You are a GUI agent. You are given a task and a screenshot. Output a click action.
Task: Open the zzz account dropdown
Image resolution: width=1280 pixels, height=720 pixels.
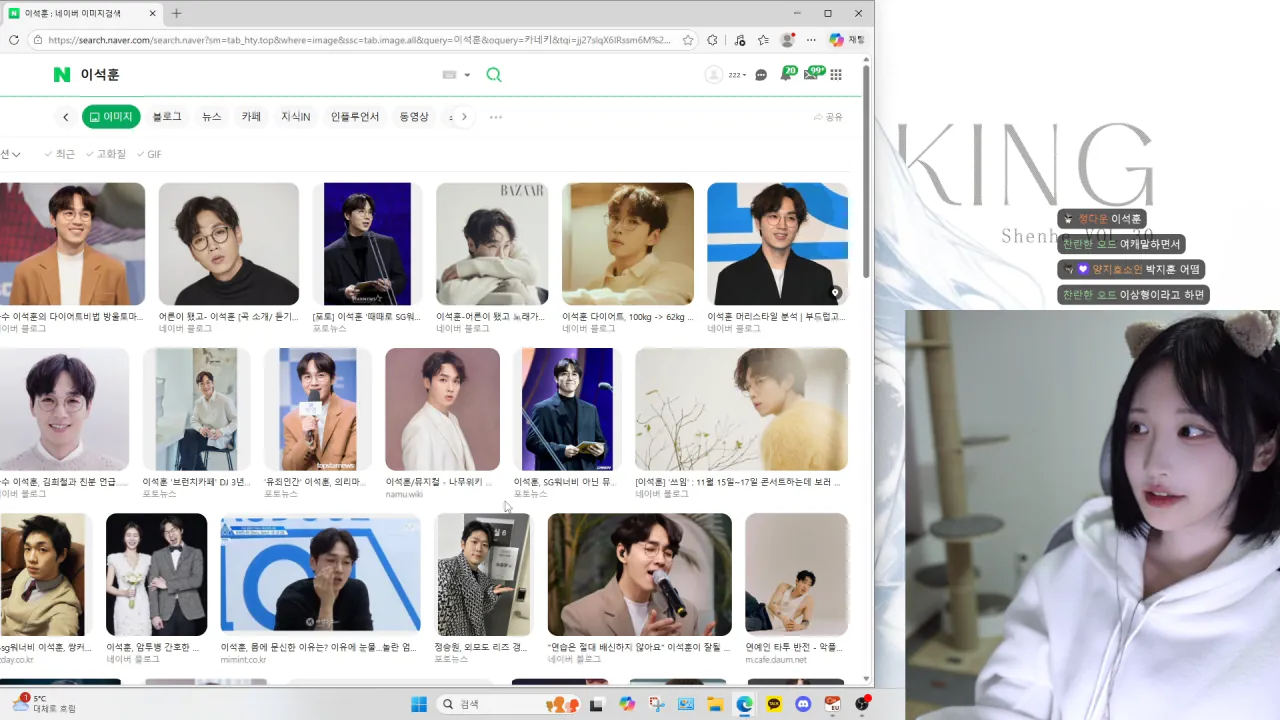click(737, 75)
